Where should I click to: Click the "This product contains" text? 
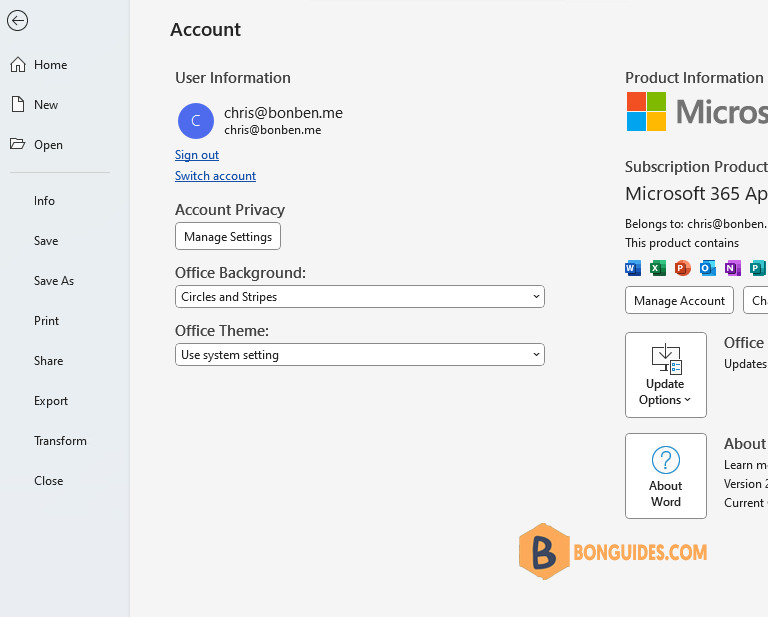click(x=681, y=243)
